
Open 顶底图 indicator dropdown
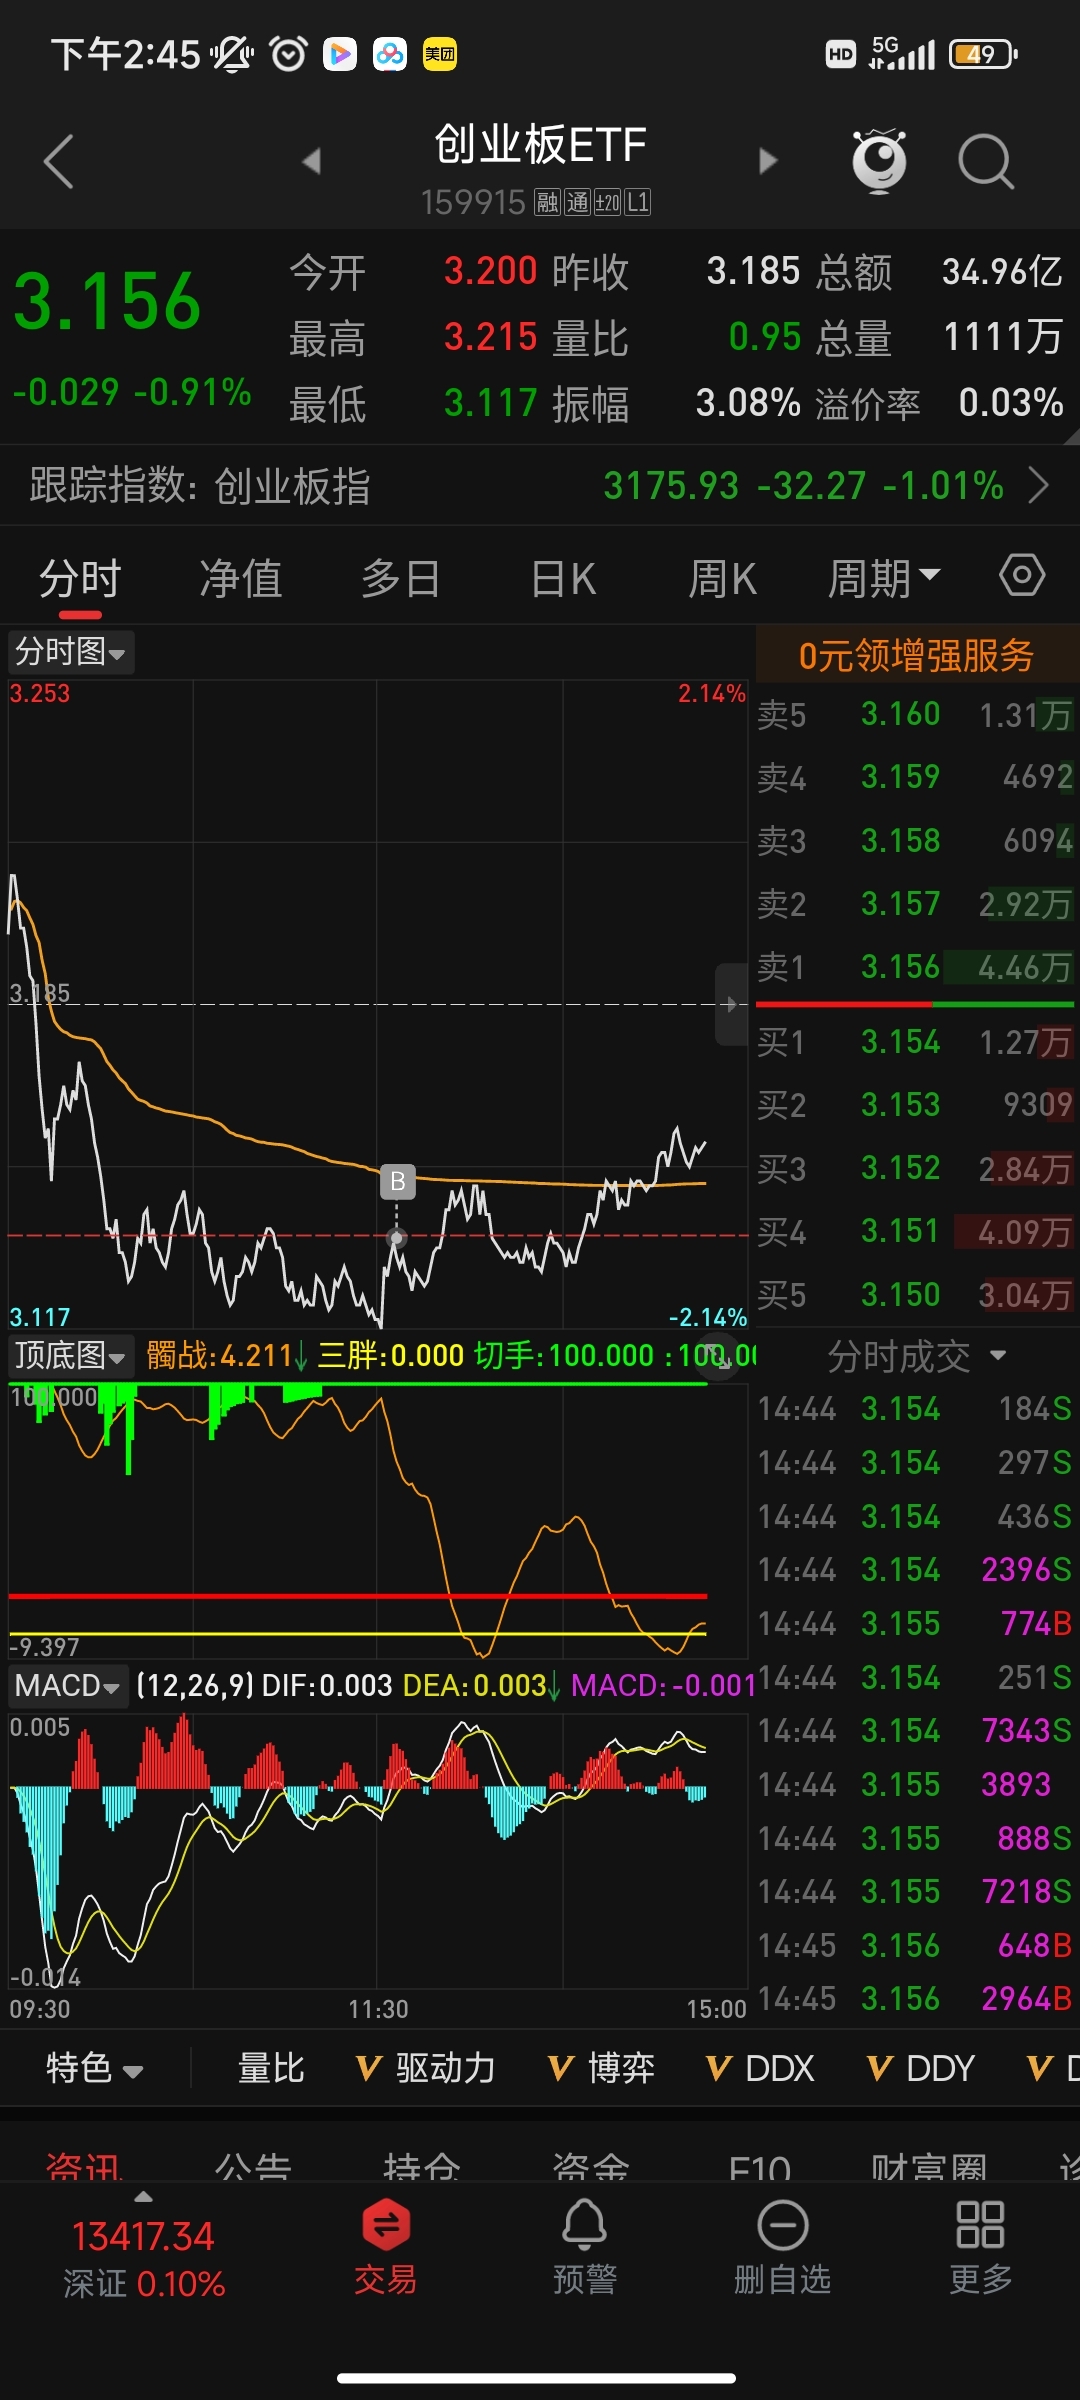pyautogui.click(x=70, y=1356)
